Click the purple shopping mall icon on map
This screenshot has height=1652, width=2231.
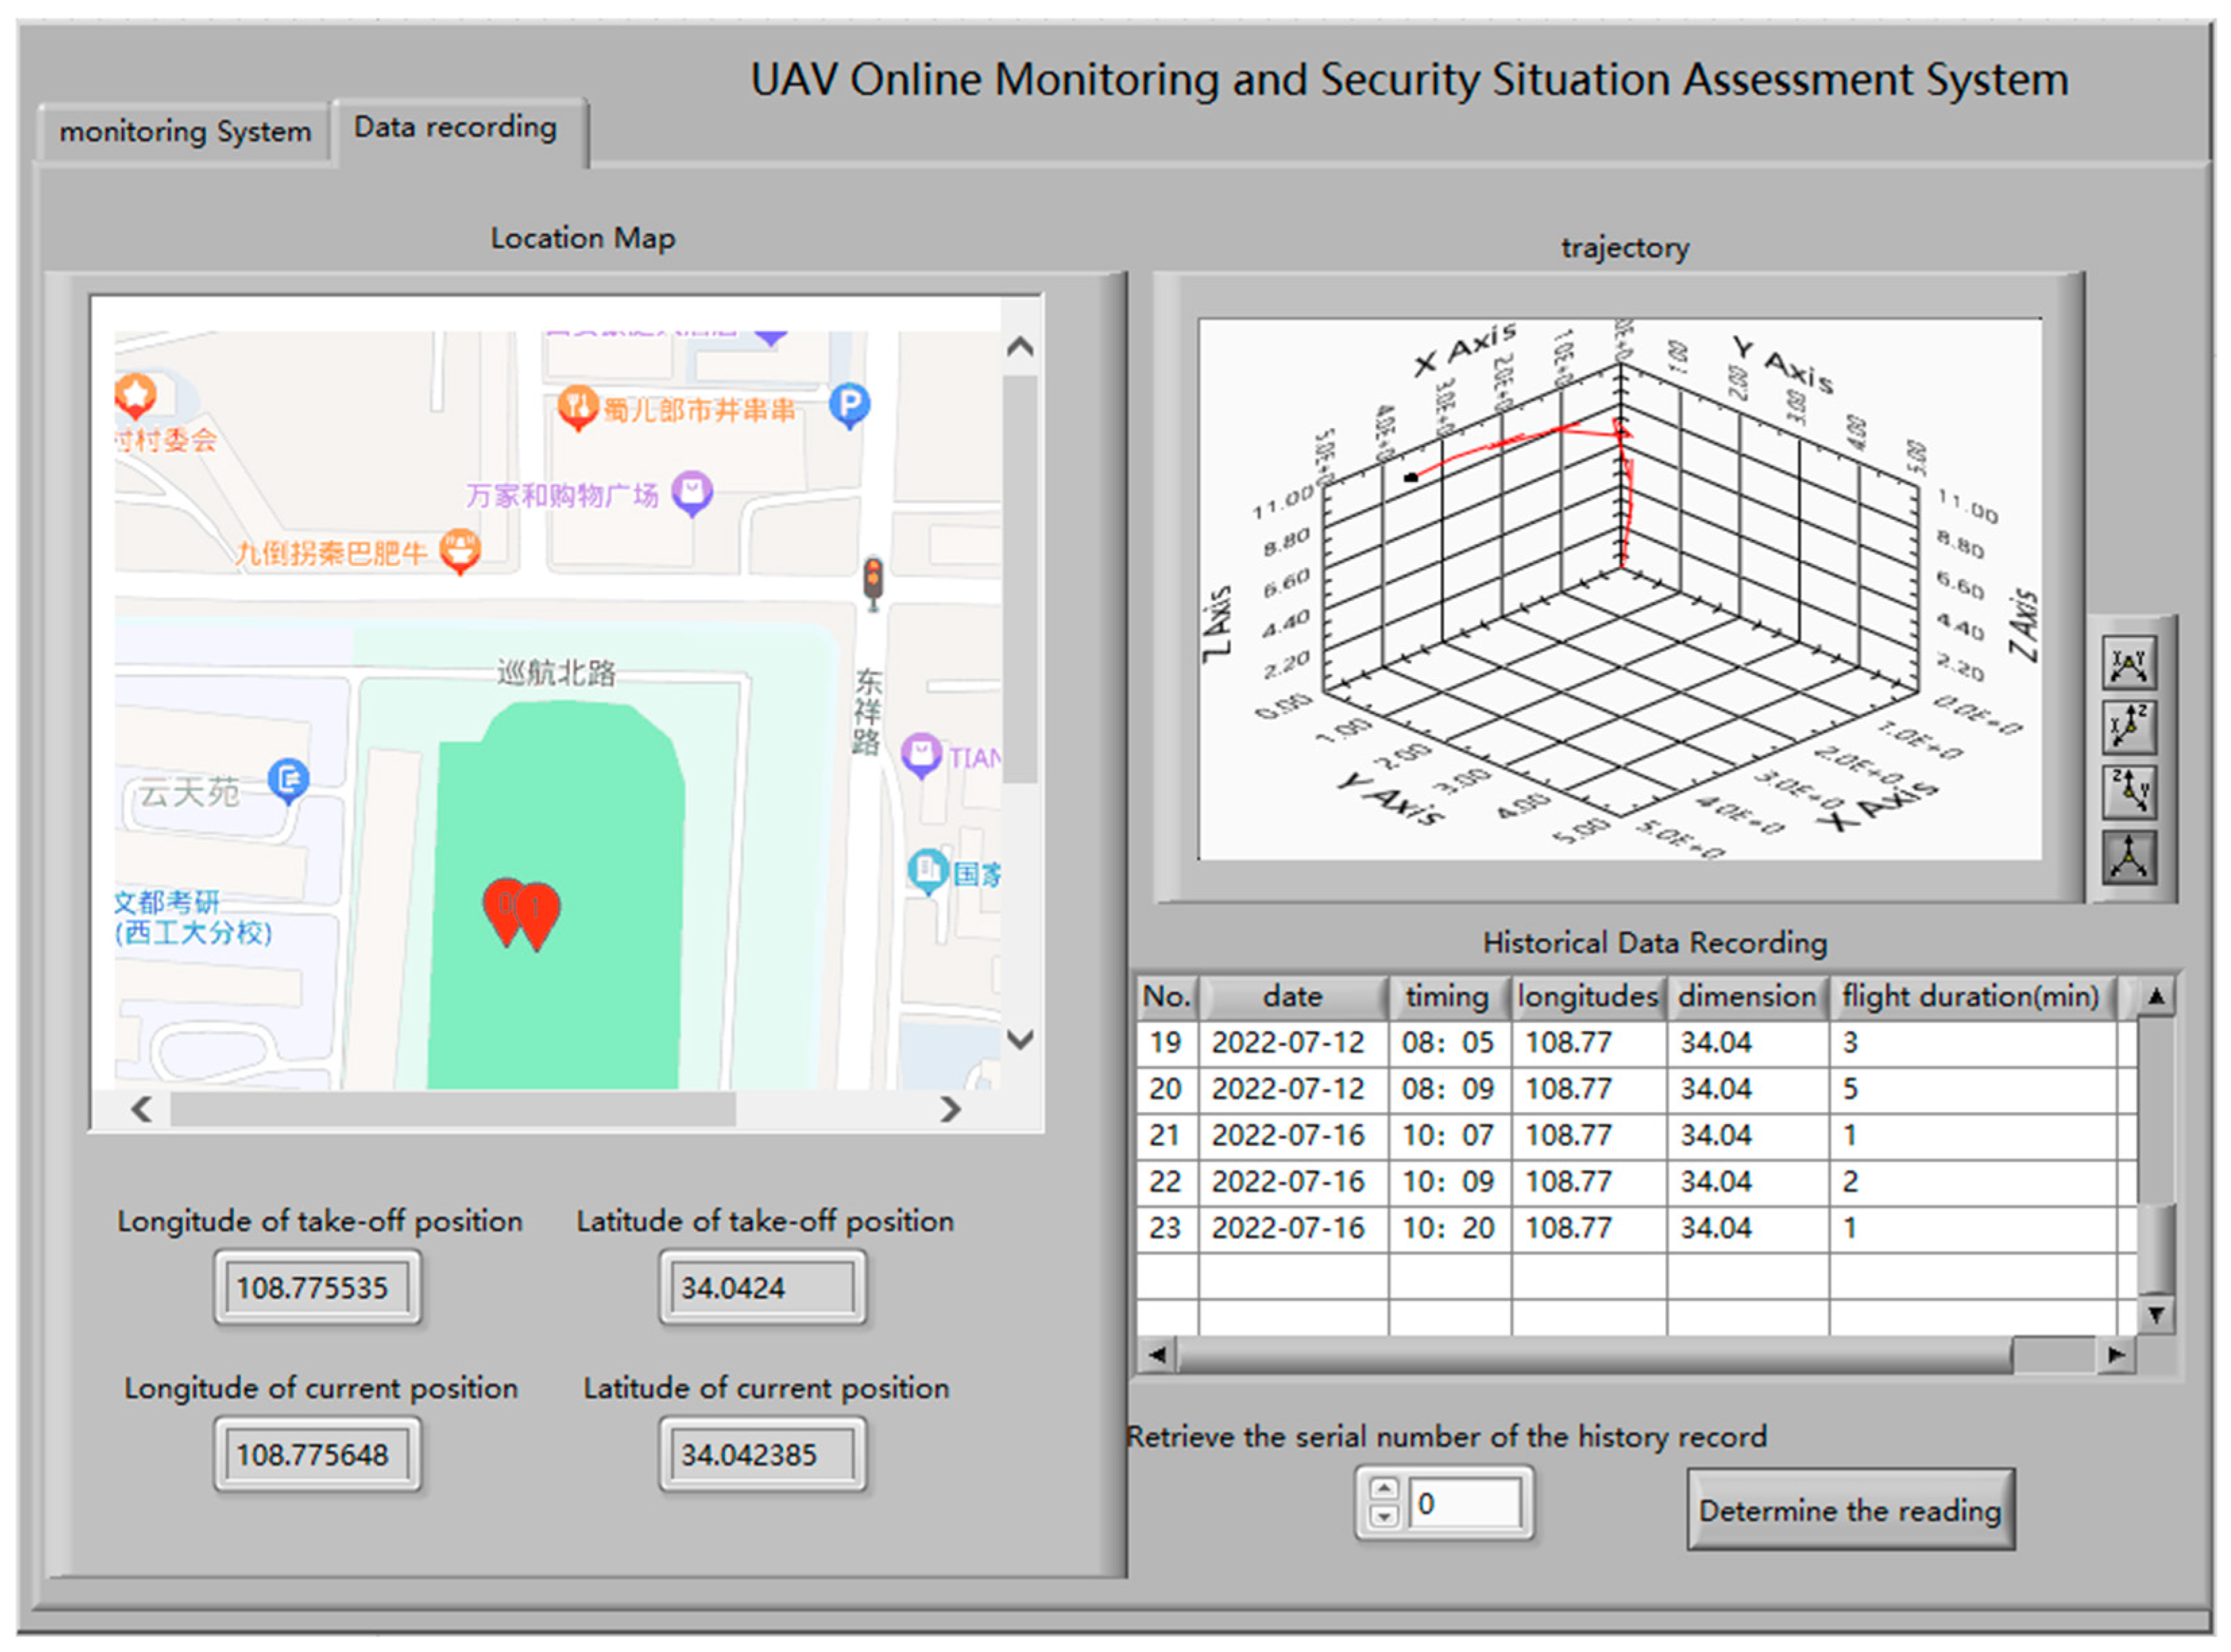click(x=692, y=491)
